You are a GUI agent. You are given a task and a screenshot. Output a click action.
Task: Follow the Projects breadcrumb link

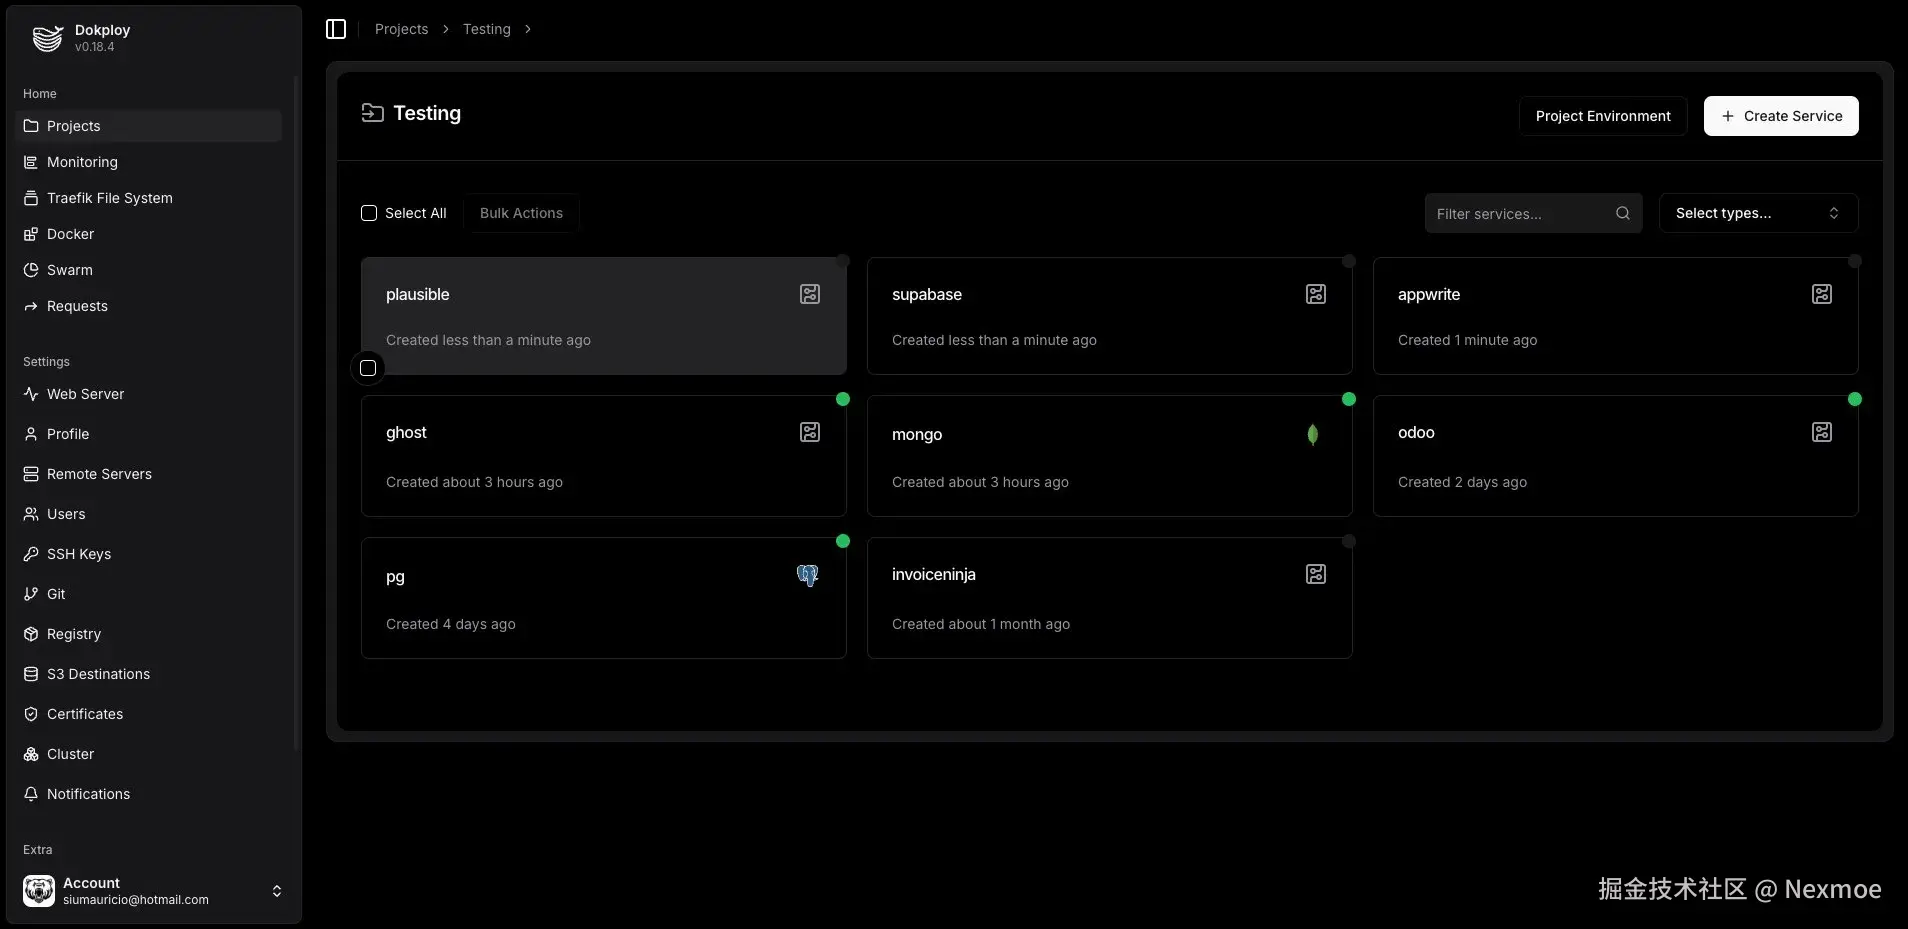click(x=401, y=29)
